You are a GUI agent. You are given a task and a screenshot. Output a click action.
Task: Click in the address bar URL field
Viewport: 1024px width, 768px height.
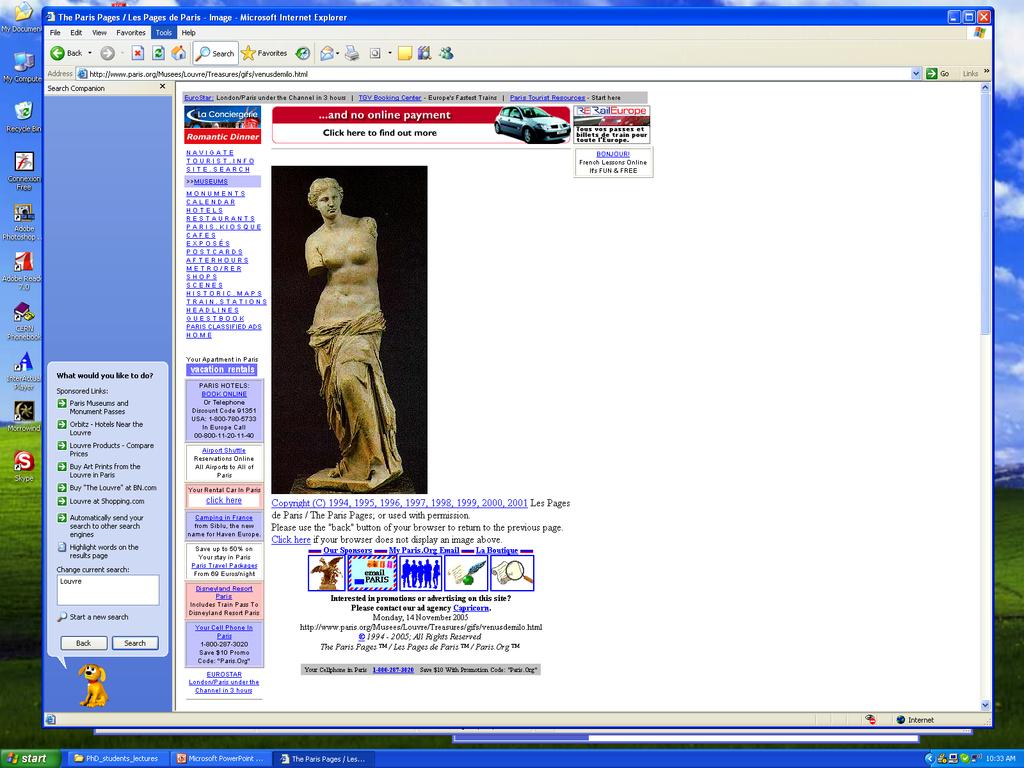pyautogui.click(x=496, y=74)
